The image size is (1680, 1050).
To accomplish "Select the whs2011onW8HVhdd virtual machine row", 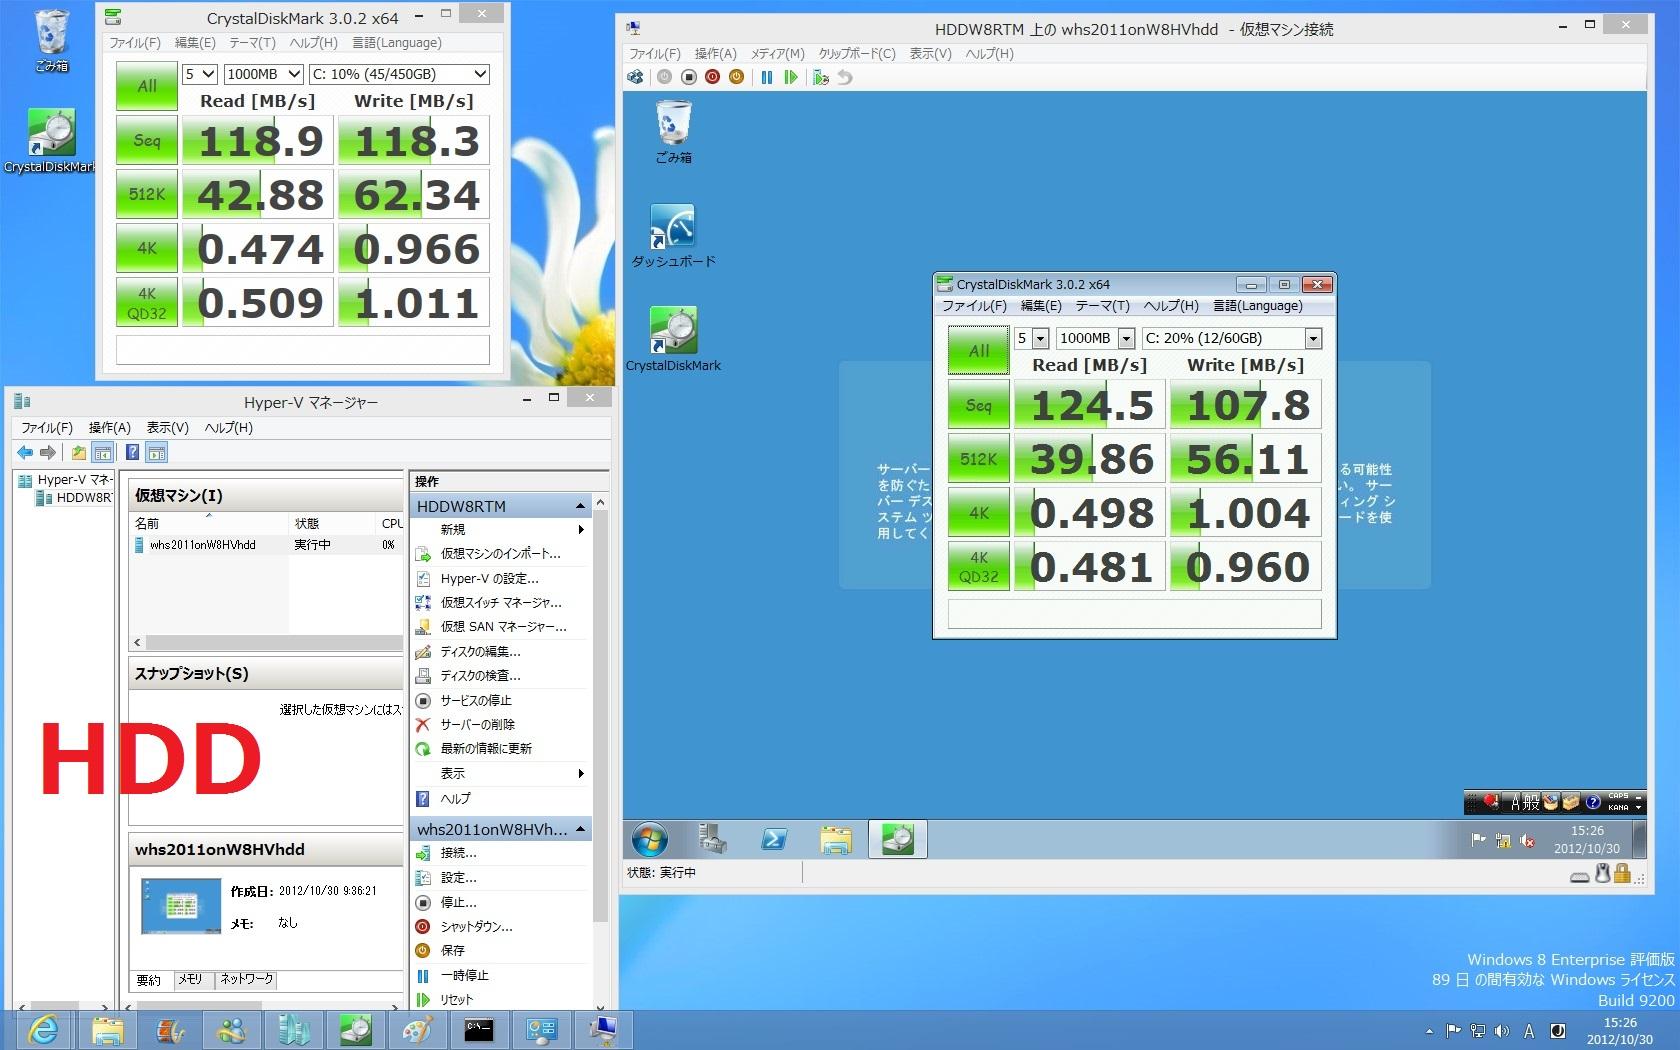I will click(x=203, y=545).
